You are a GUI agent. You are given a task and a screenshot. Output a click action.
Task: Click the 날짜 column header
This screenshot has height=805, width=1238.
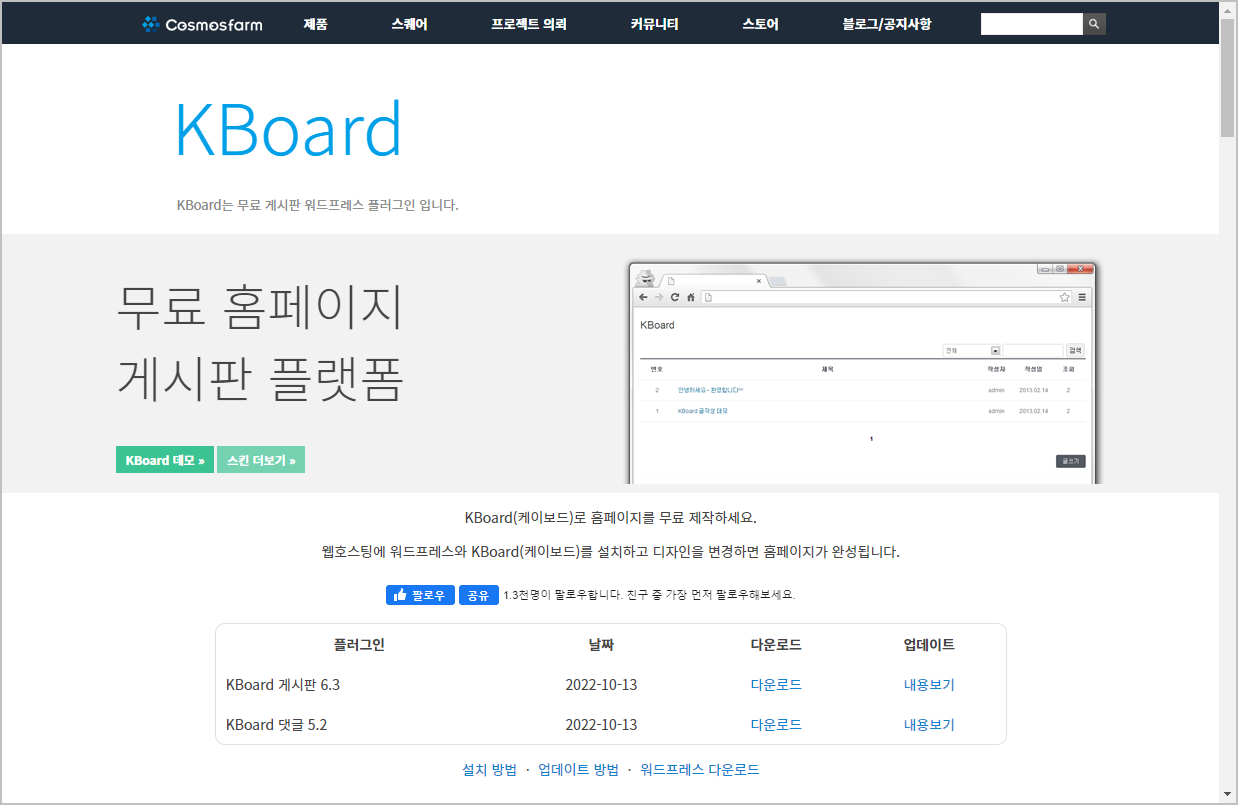601,645
